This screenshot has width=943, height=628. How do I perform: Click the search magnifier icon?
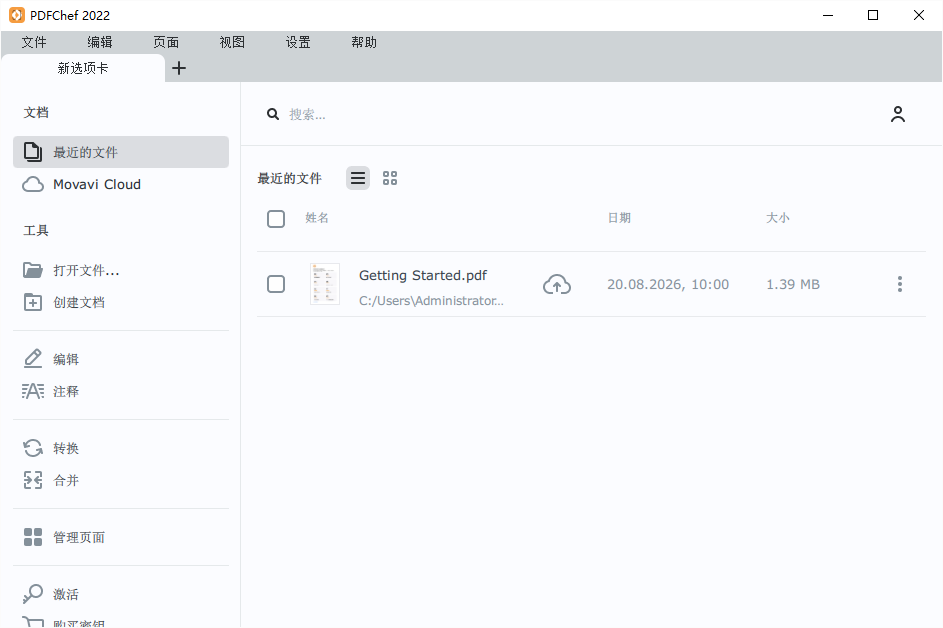point(273,114)
